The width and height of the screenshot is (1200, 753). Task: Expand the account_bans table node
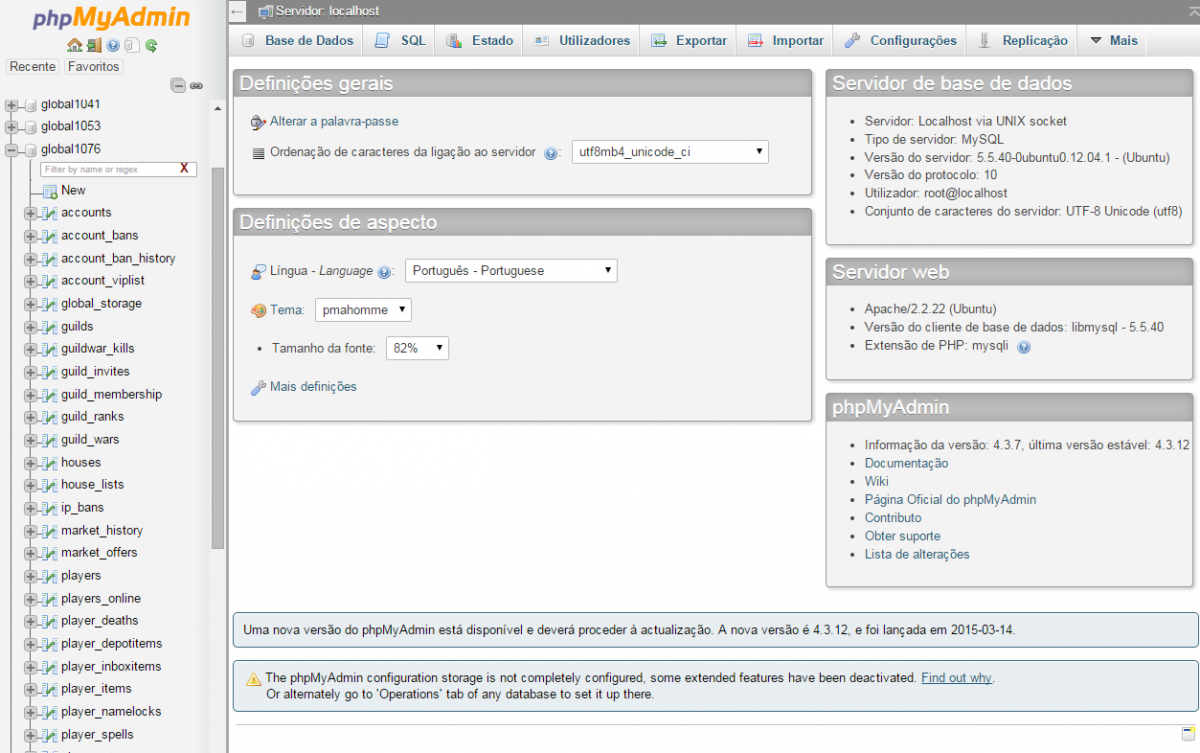pos(30,236)
